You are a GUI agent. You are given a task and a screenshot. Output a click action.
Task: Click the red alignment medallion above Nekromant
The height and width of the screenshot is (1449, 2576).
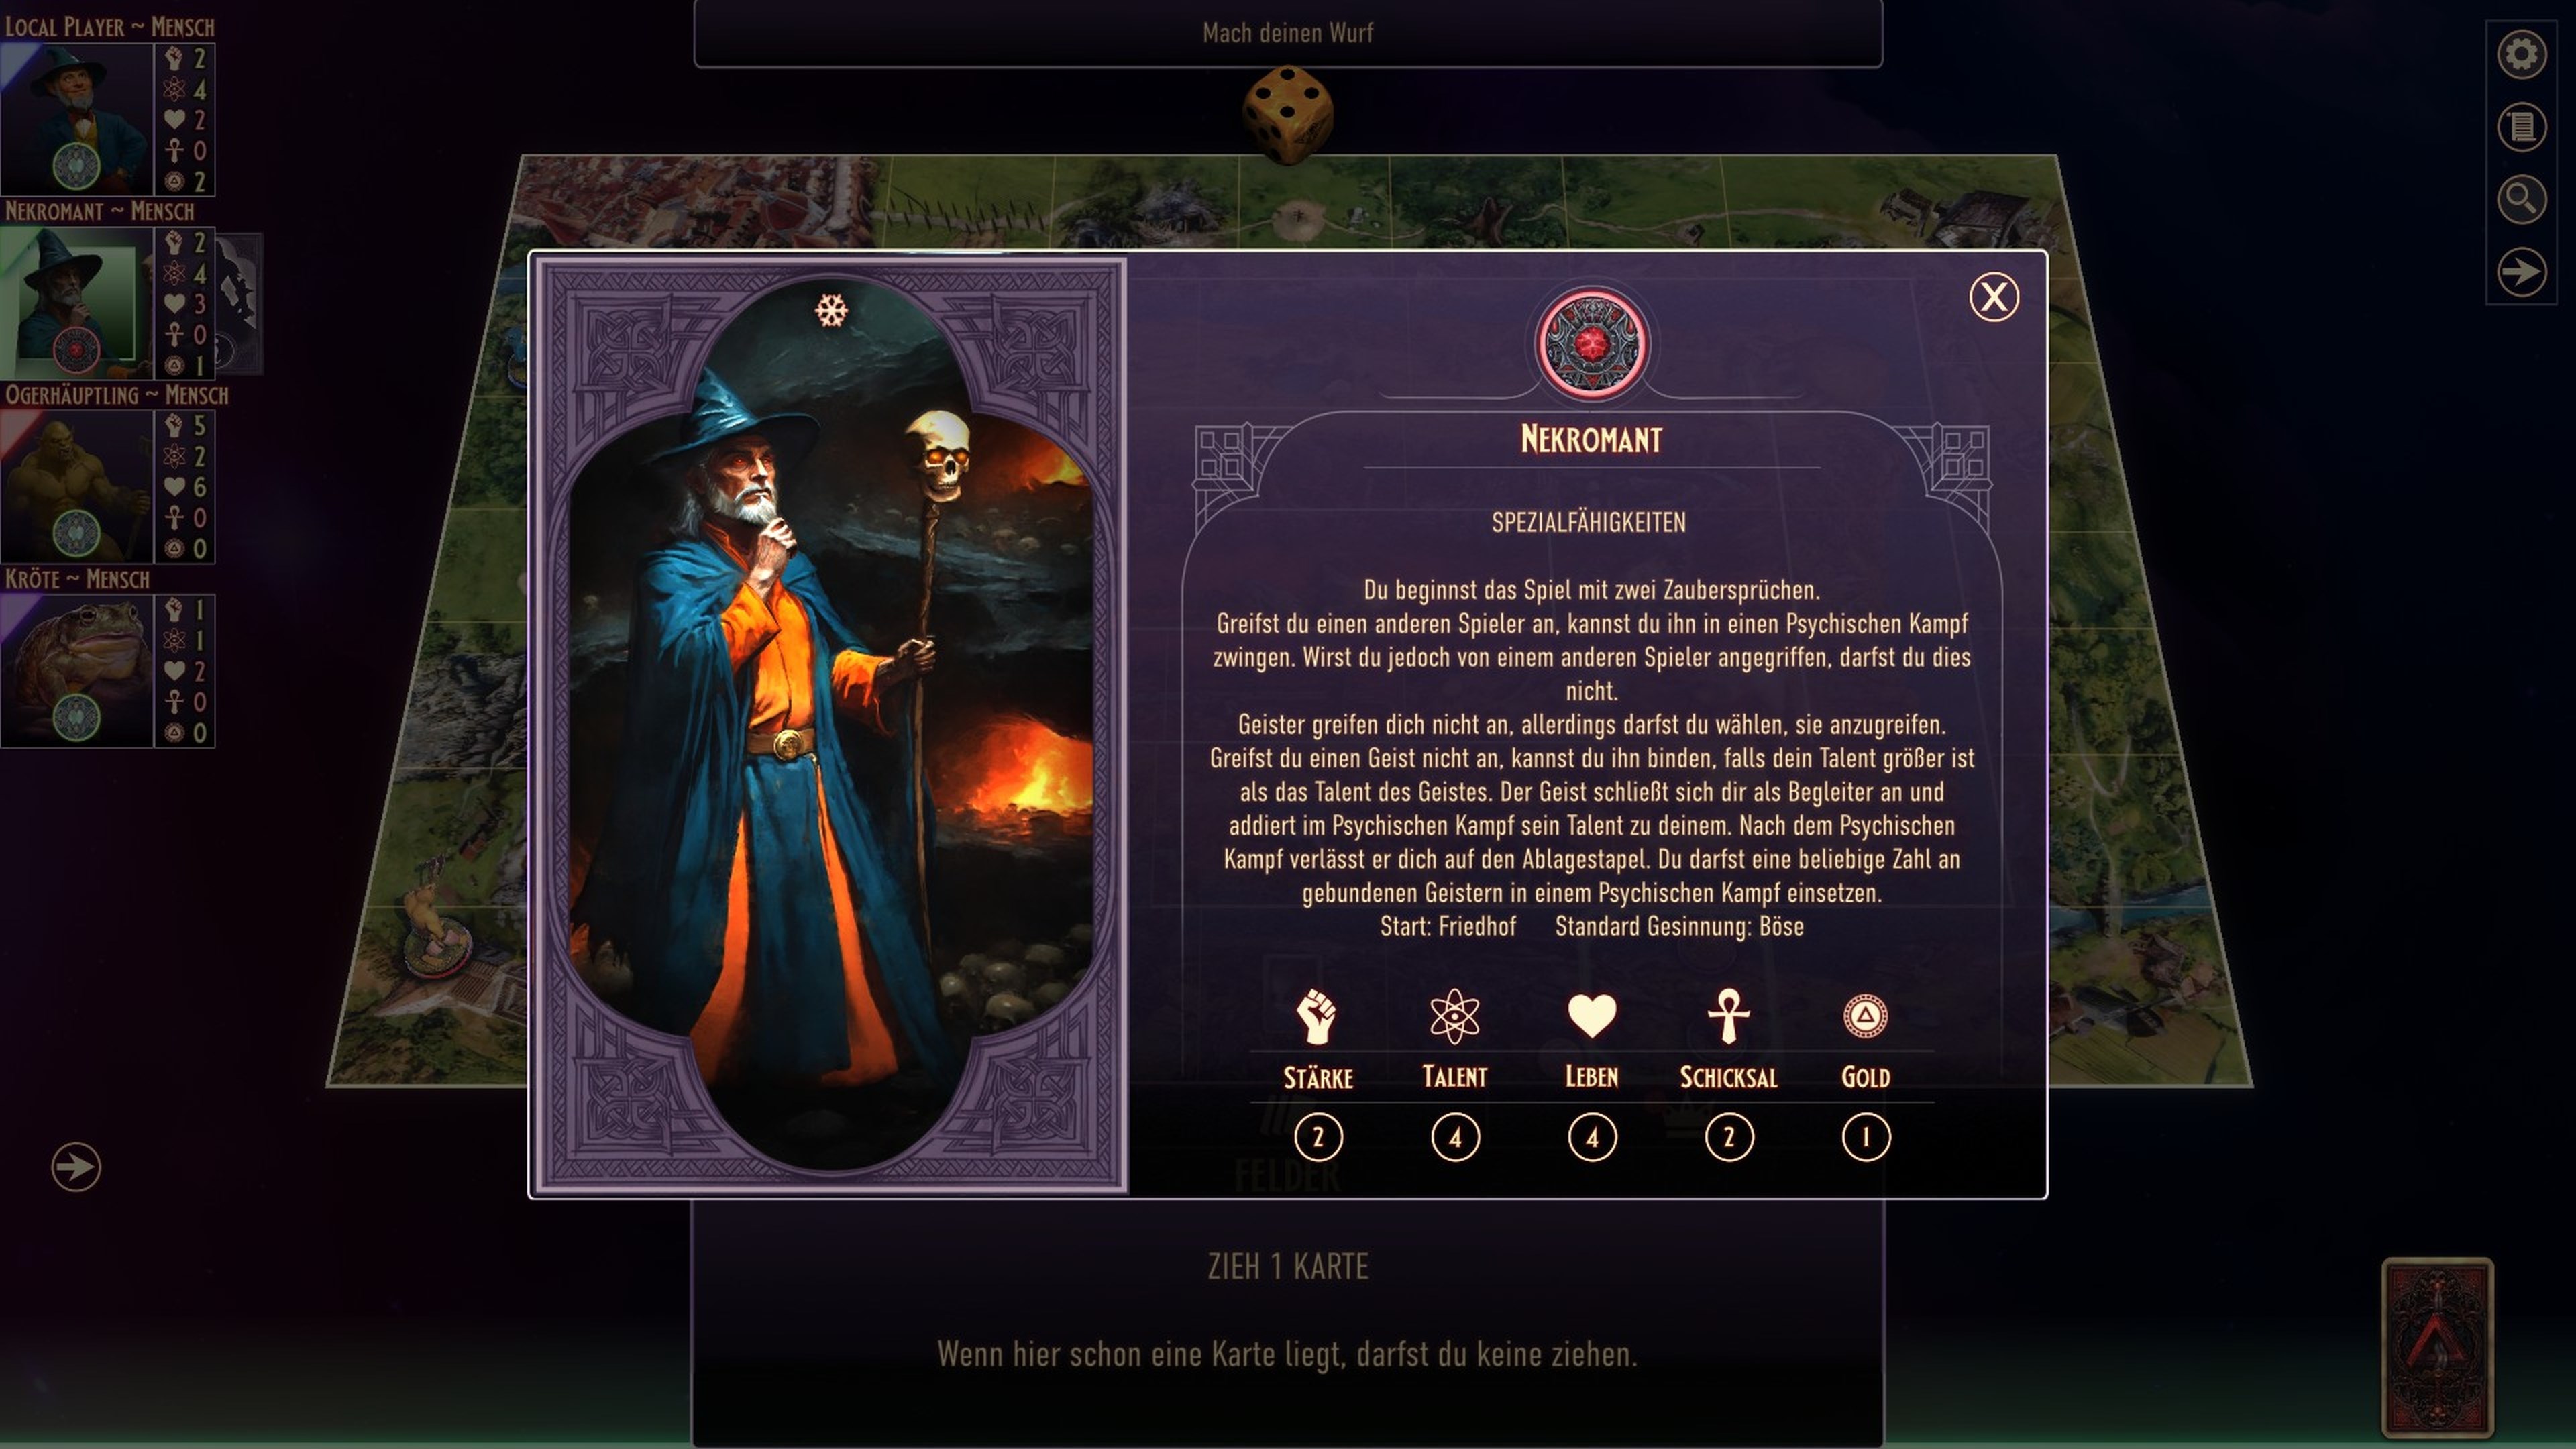pyautogui.click(x=1591, y=344)
